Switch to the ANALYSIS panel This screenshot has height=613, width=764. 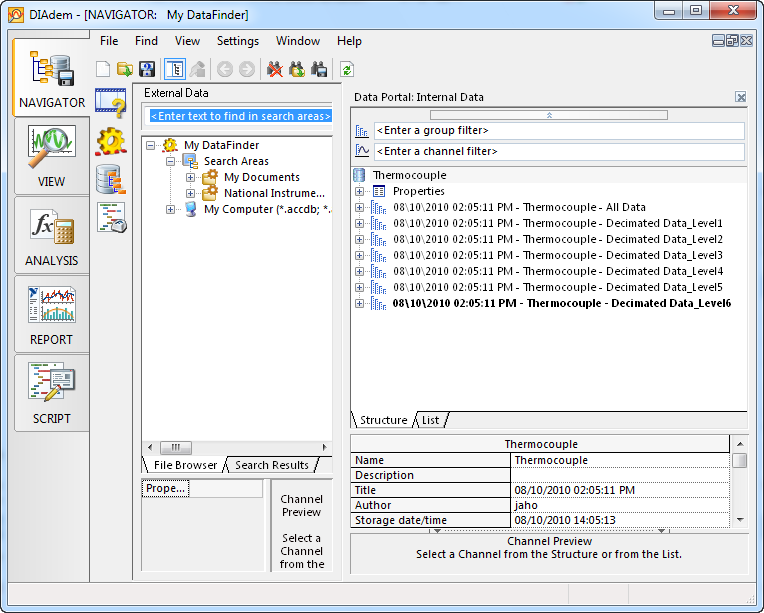[x=51, y=235]
